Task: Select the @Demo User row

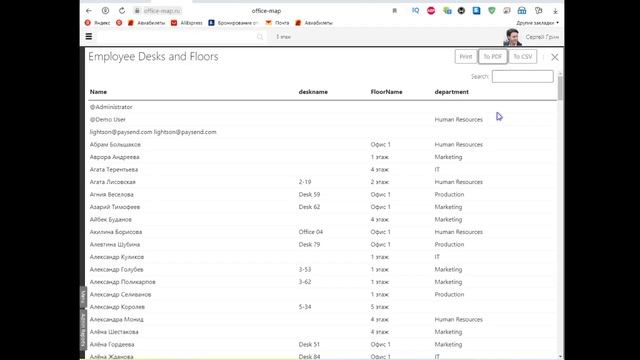Action: [x=322, y=120]
